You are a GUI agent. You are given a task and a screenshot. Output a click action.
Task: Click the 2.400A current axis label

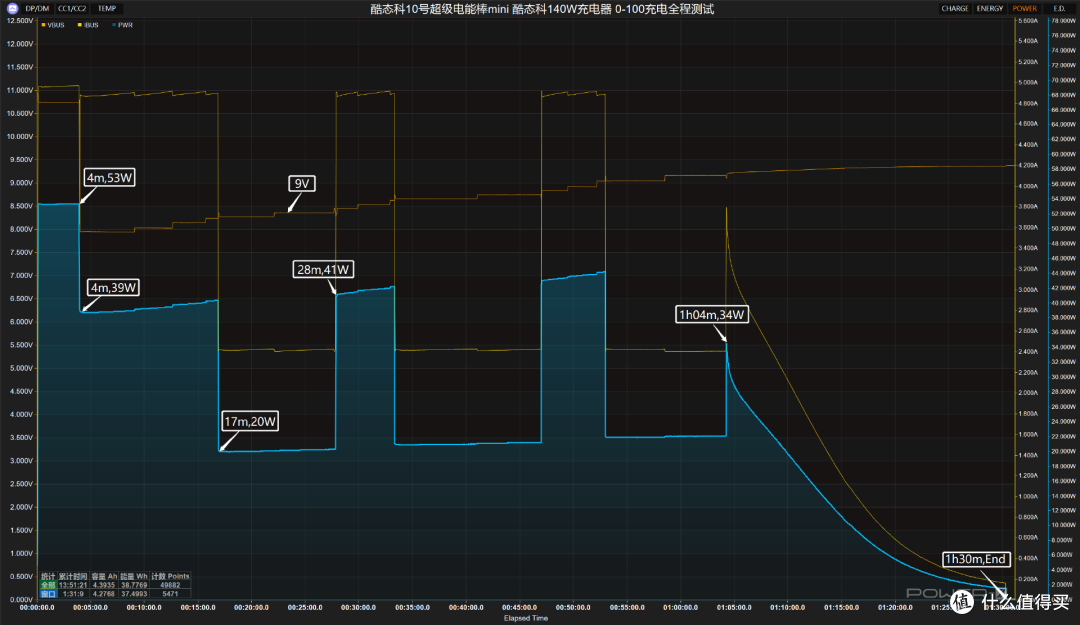[1028, 351]
